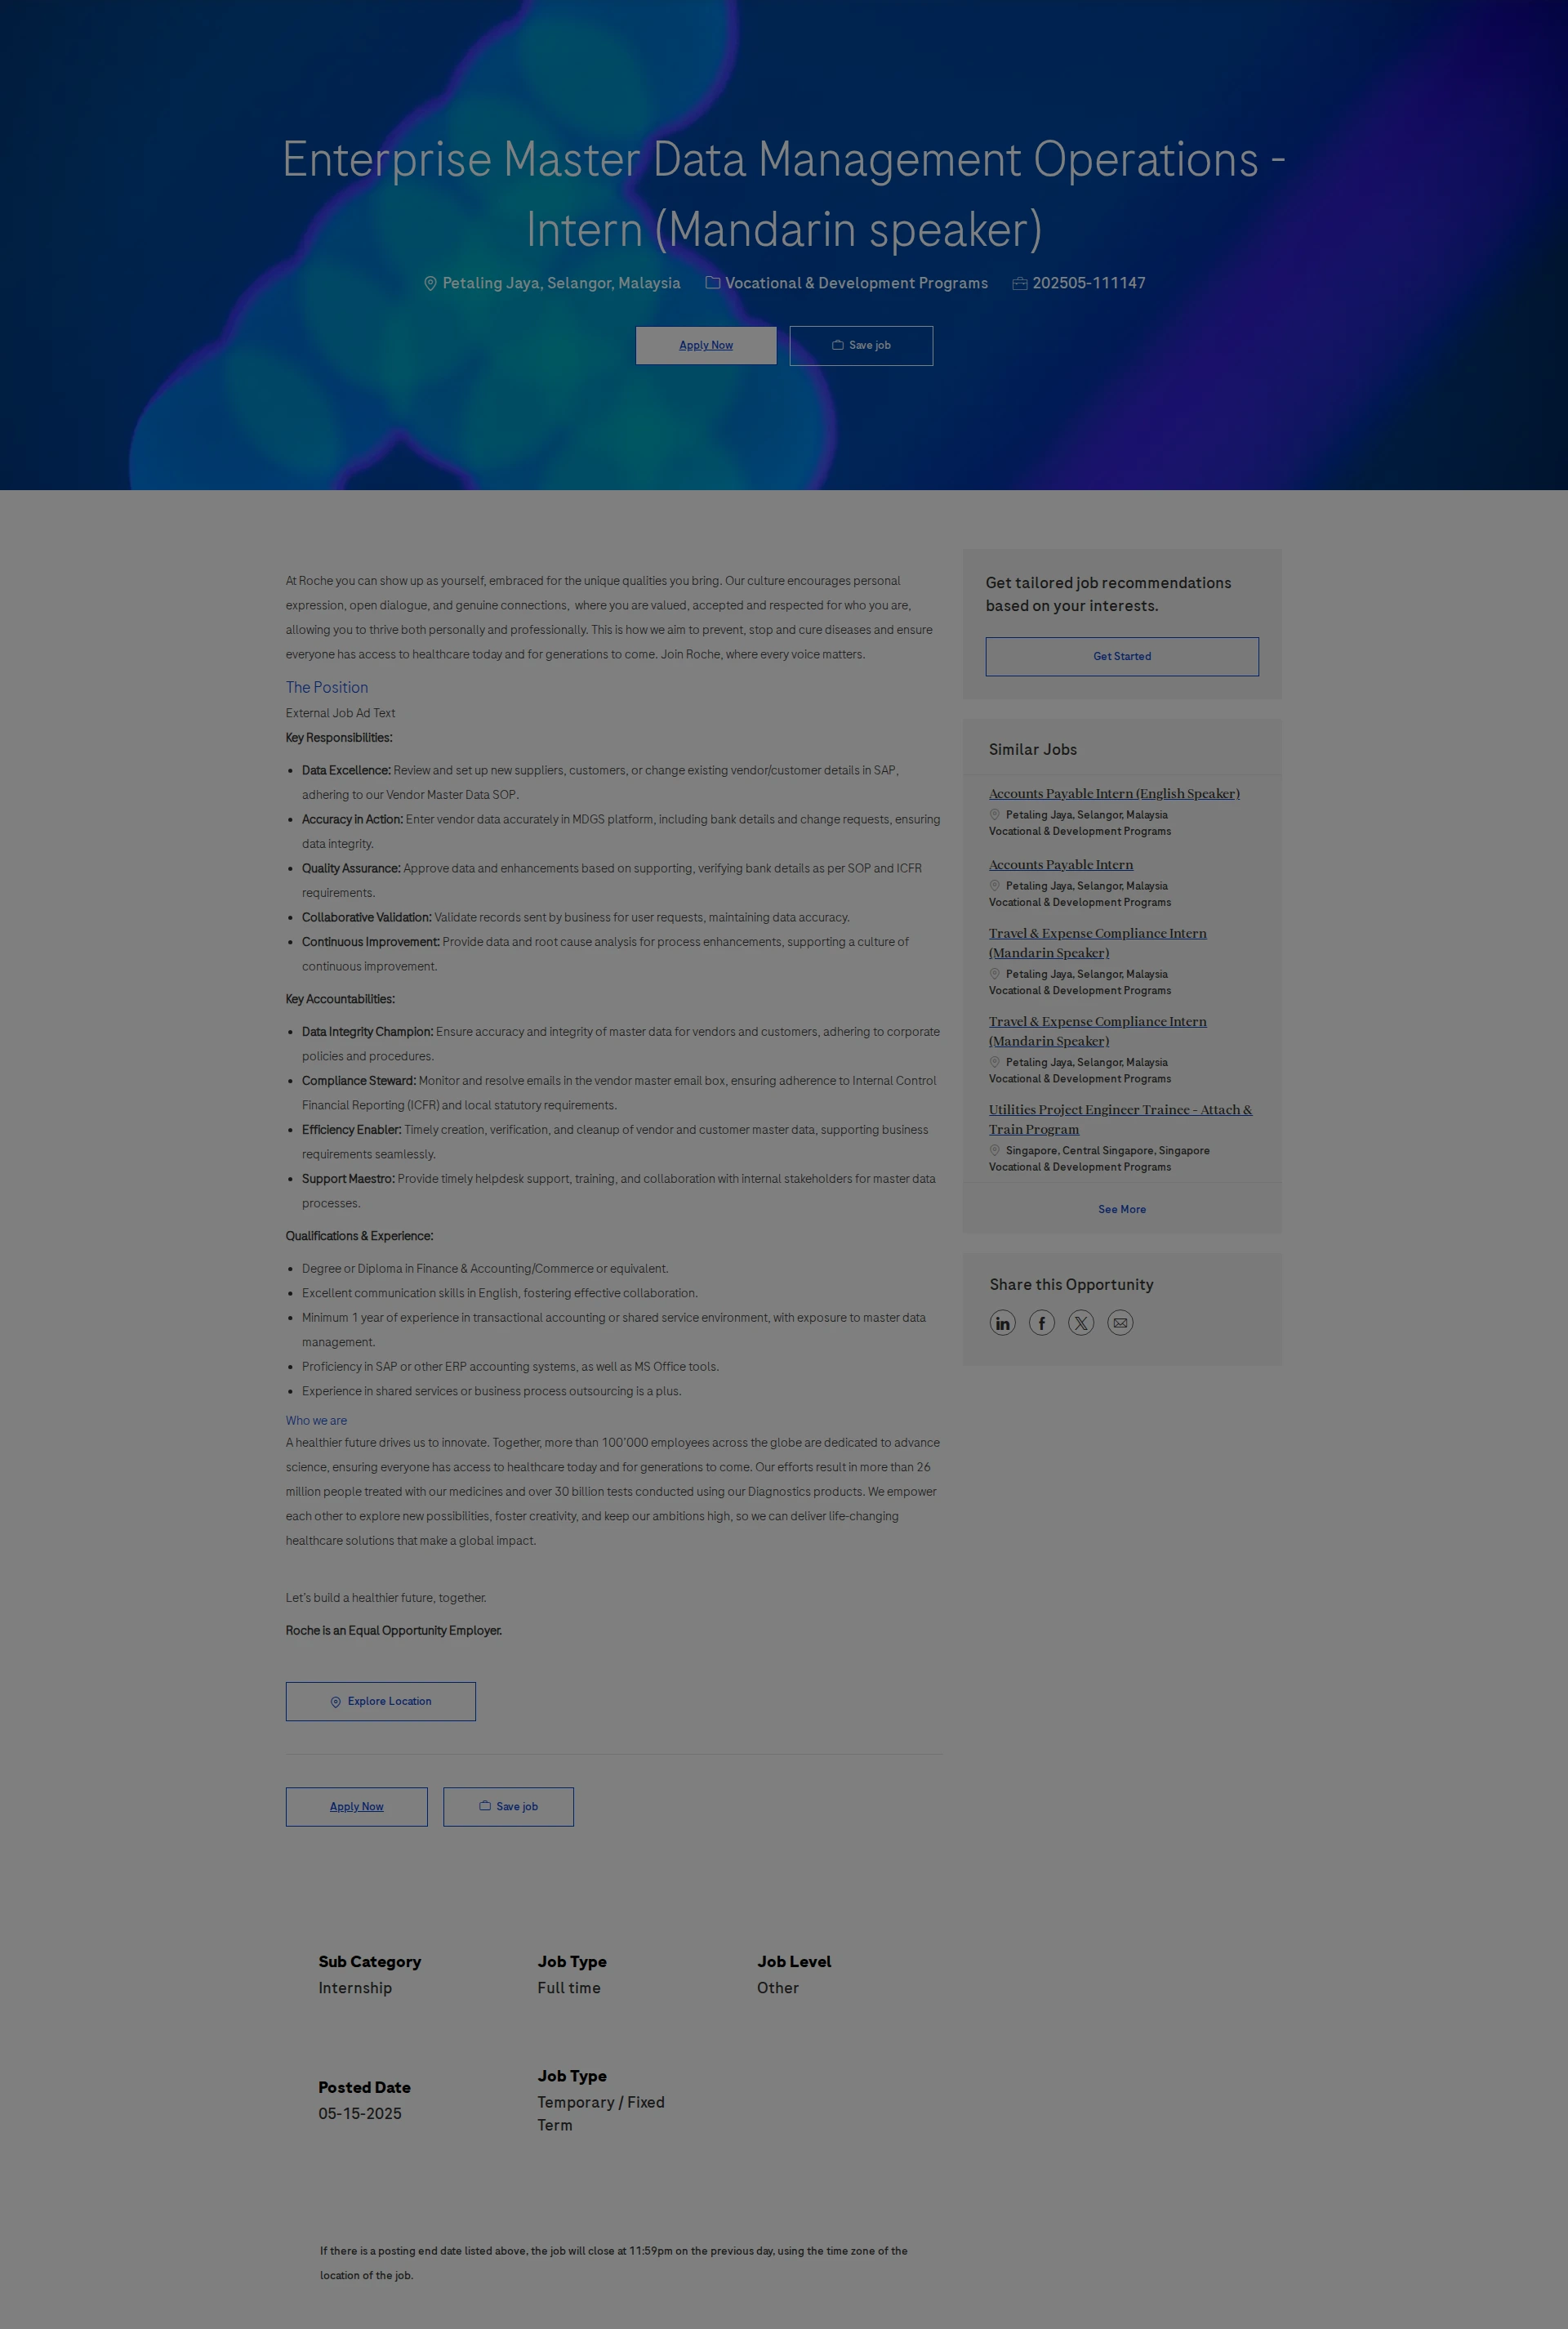The image size is (1568, 2329).
Task: Click the Explore Location button
Action: [x=381, y=1701]
